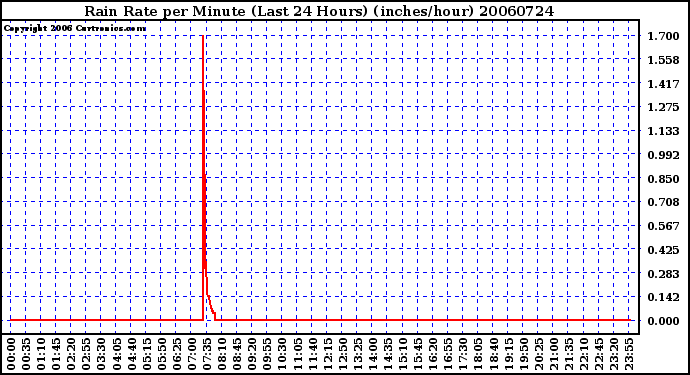The image size is (690, 375).
Task: Click the 1.417 axis label
Action: tap(663, 83)
